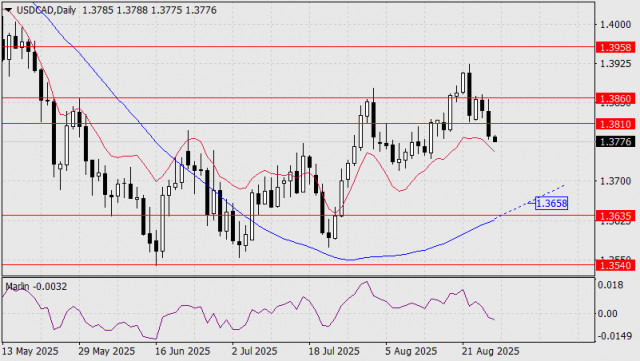The height and width of the screenshot is (361, 640).
Task: Click the 1.3540 red price label
Action: (x=616, y=265)
